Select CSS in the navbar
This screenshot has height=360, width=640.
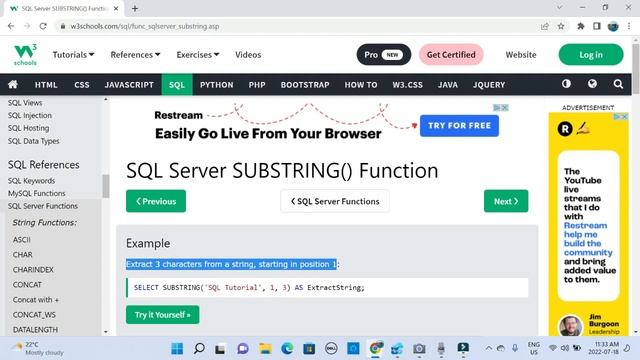click(x=82, y=84)
